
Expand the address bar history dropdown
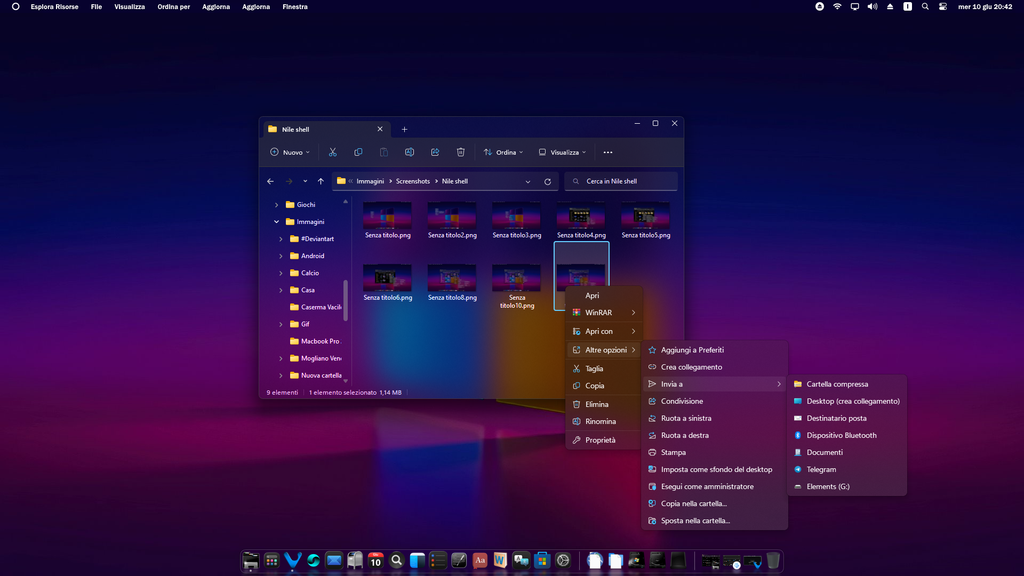tap(528, 182)
